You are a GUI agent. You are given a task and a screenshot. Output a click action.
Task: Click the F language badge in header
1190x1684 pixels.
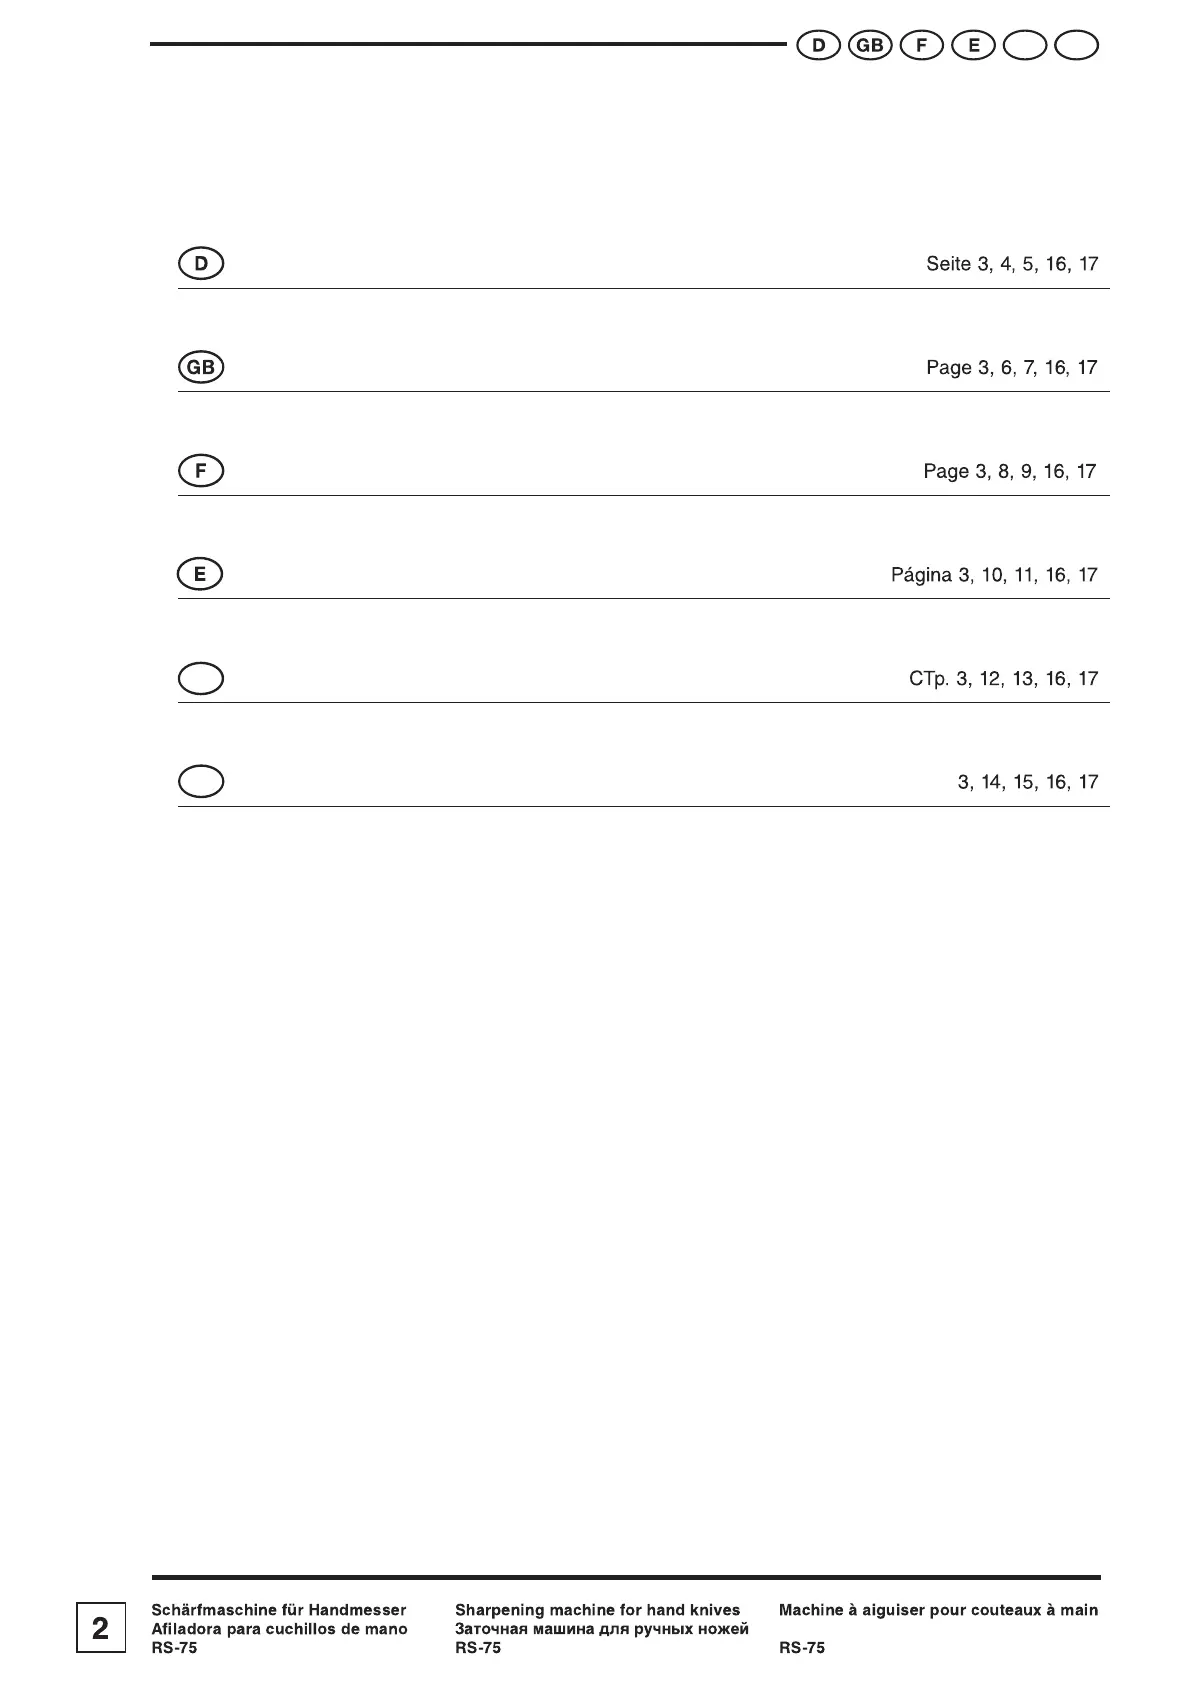coord(922,45)
